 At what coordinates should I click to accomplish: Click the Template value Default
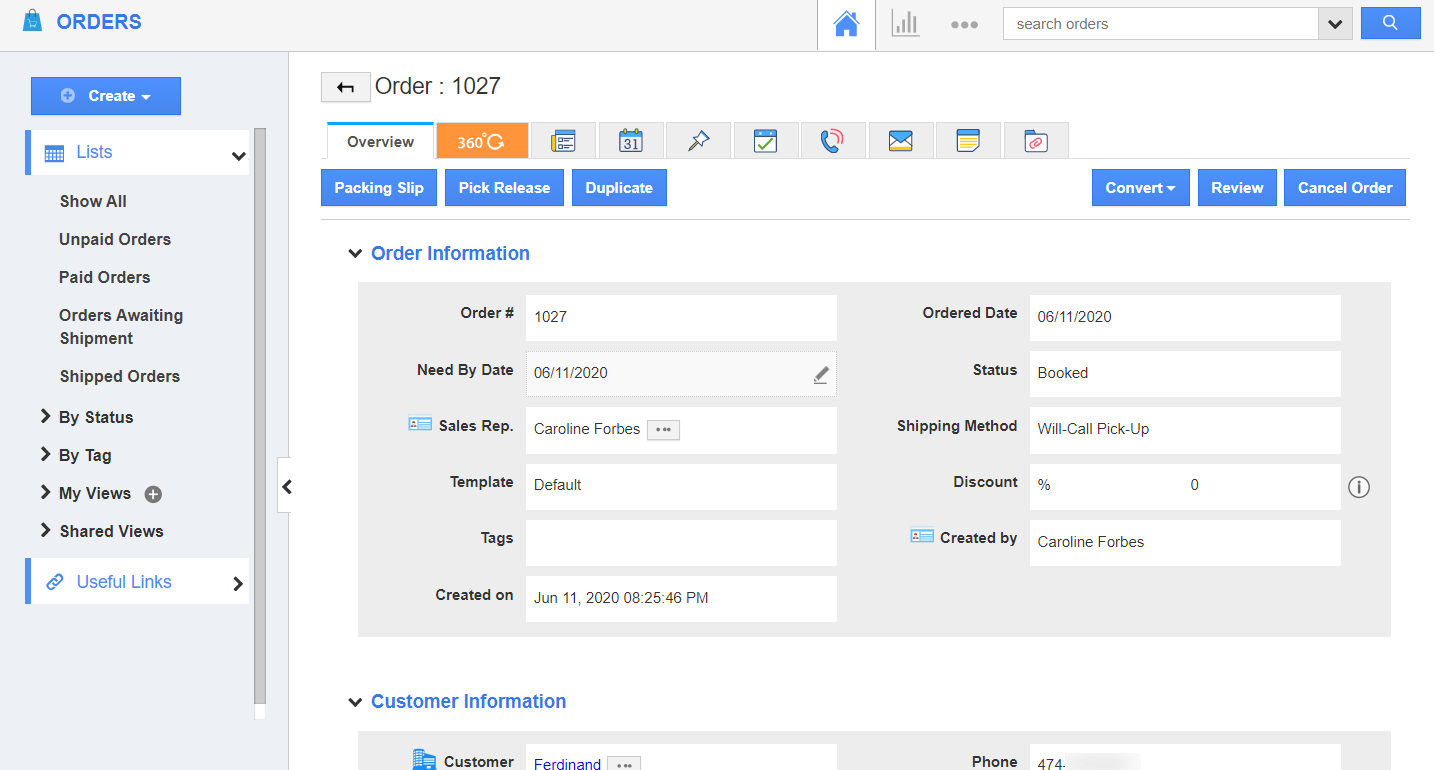(x=558, y=485)
